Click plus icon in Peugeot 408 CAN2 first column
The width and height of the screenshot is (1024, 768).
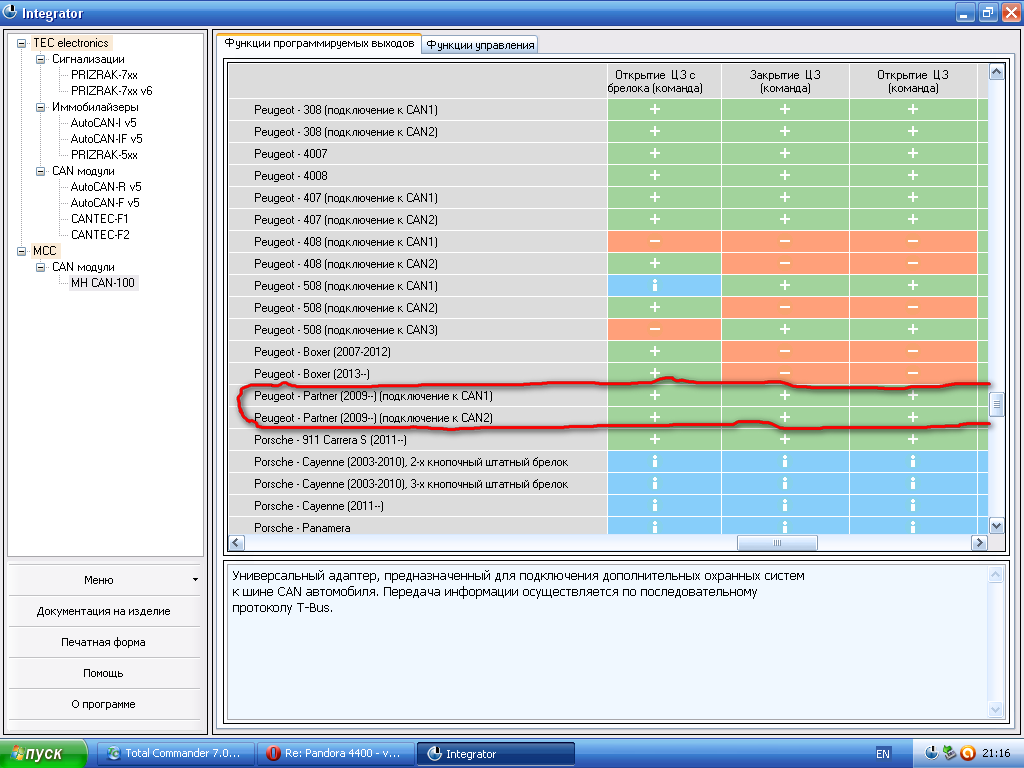[x=655, y=263]
